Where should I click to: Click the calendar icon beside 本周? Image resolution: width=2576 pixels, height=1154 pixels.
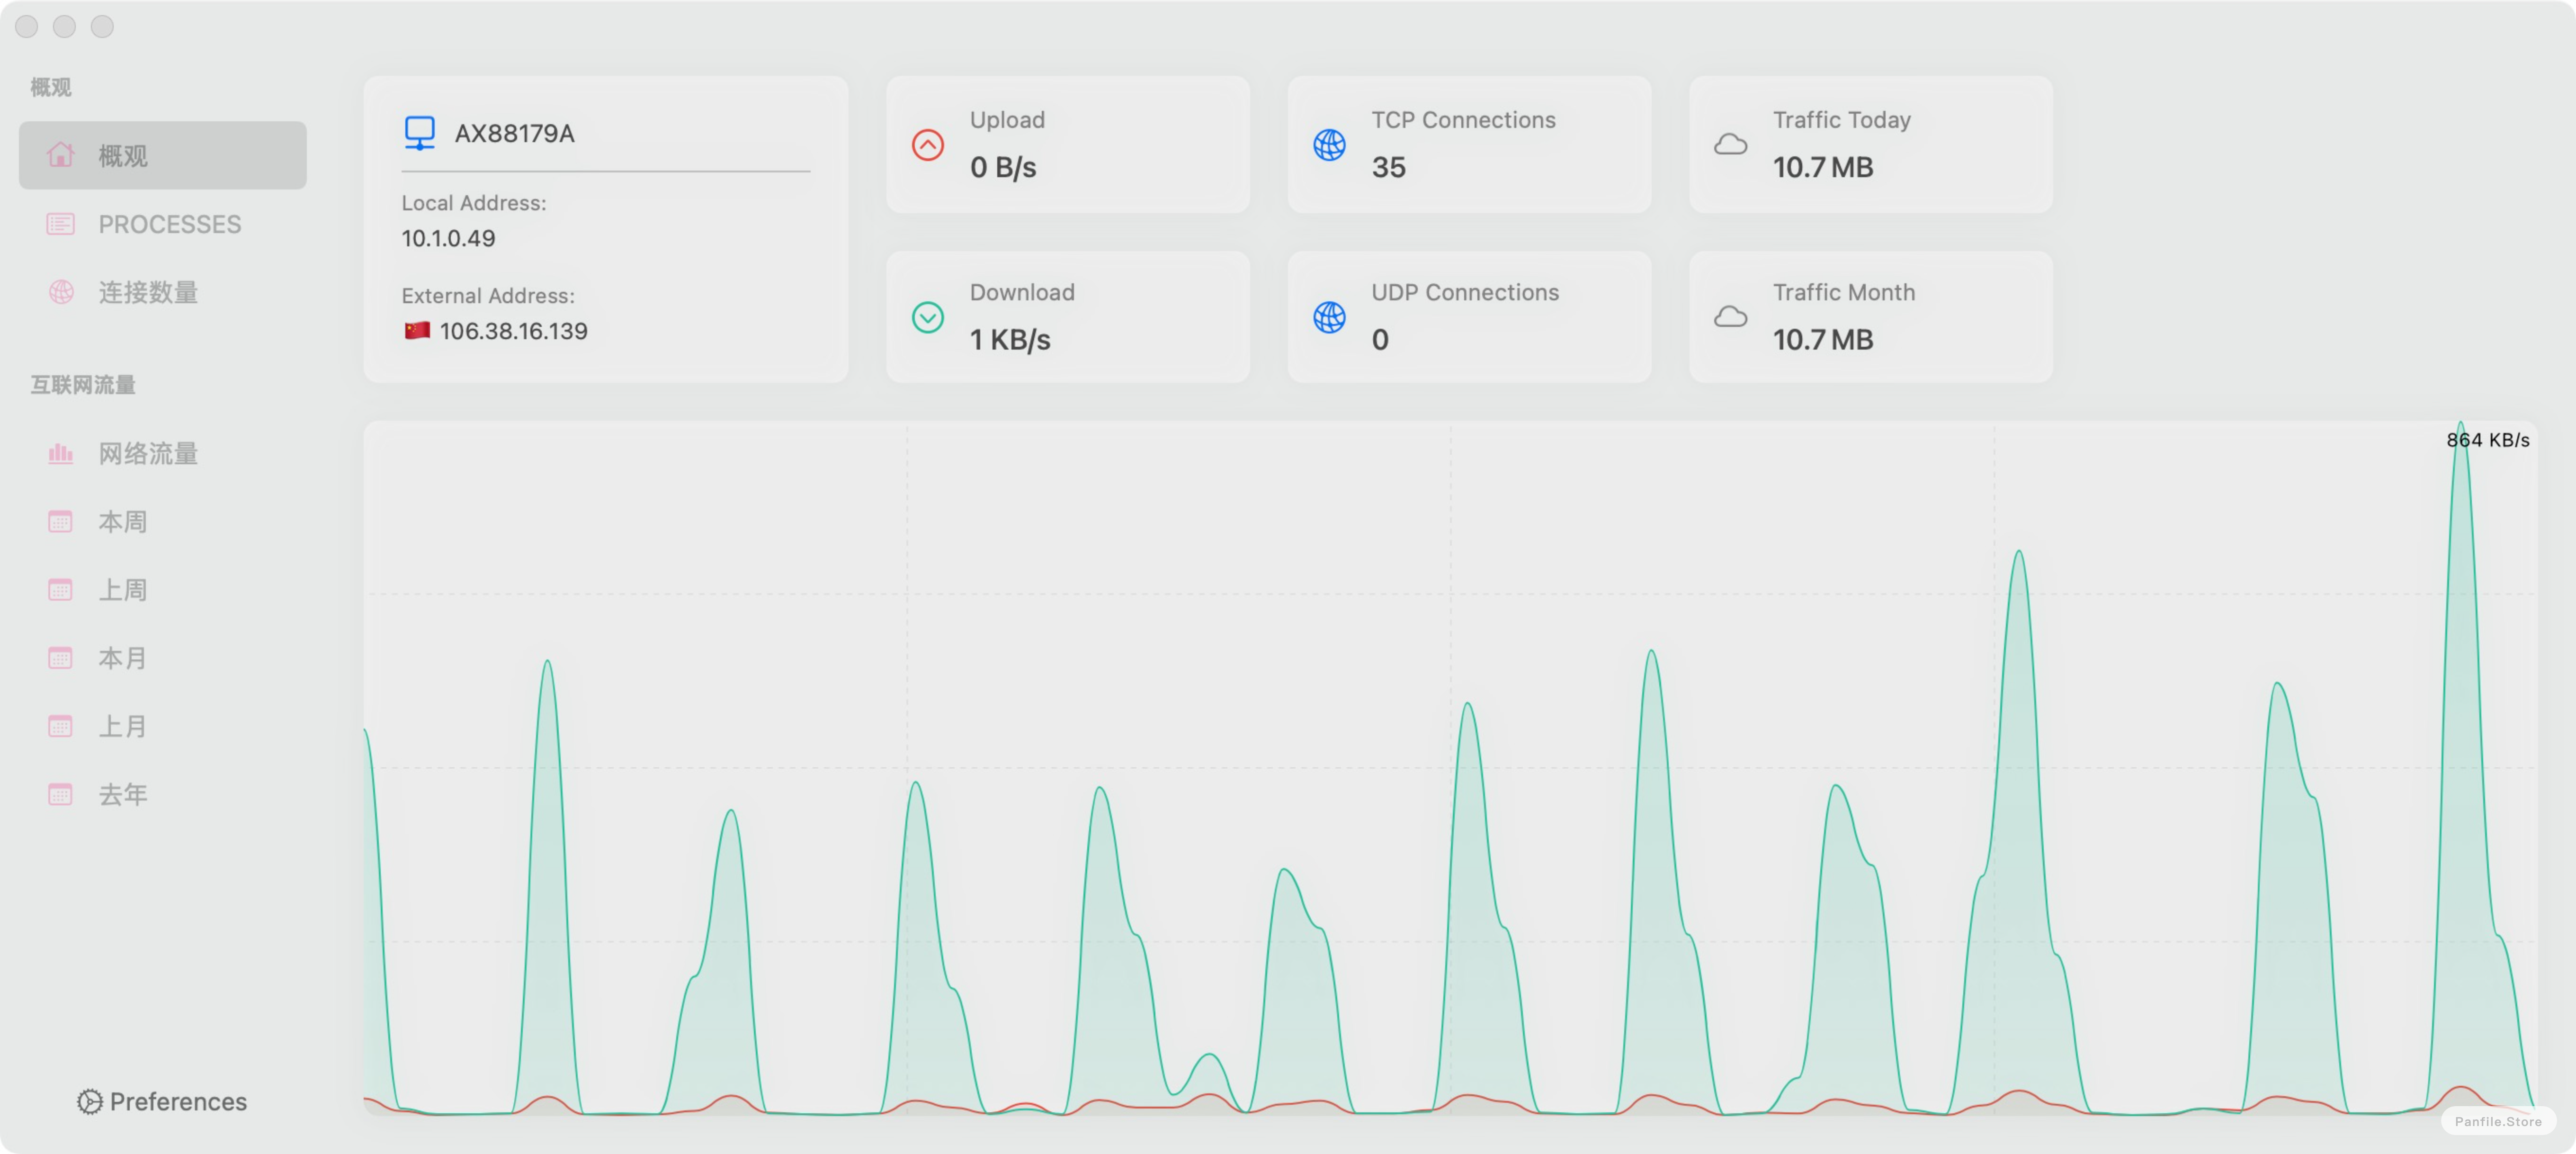(x=60, y=521)
